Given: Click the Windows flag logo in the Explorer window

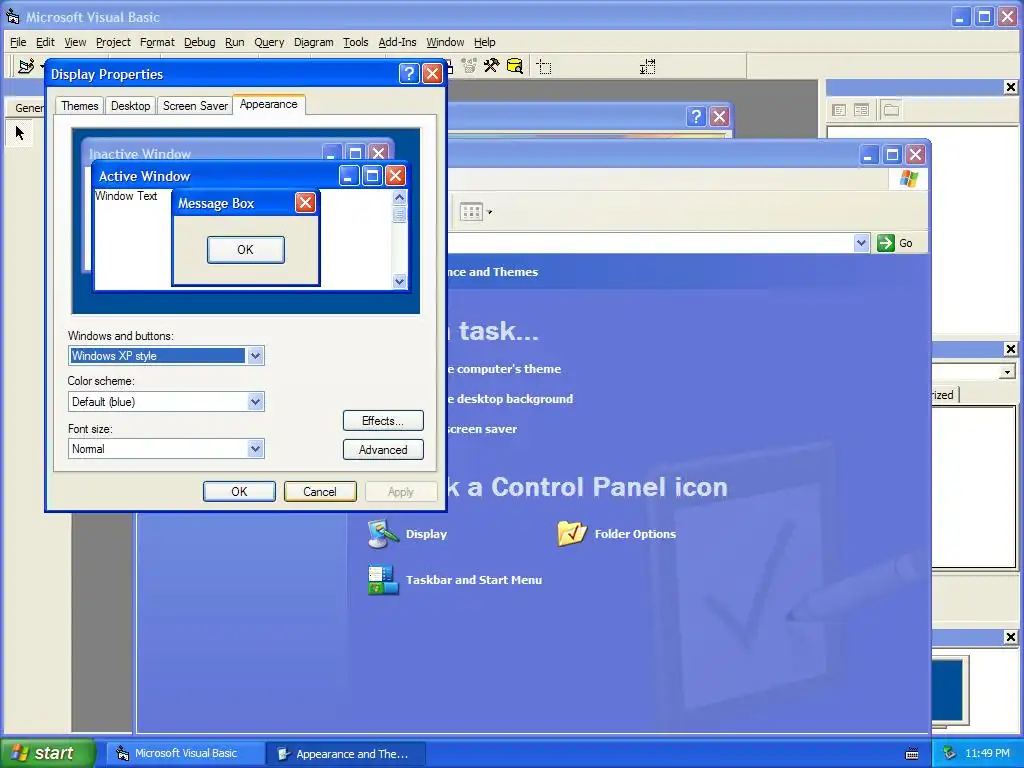Looking at the screenshot, I should click(908, 179).
